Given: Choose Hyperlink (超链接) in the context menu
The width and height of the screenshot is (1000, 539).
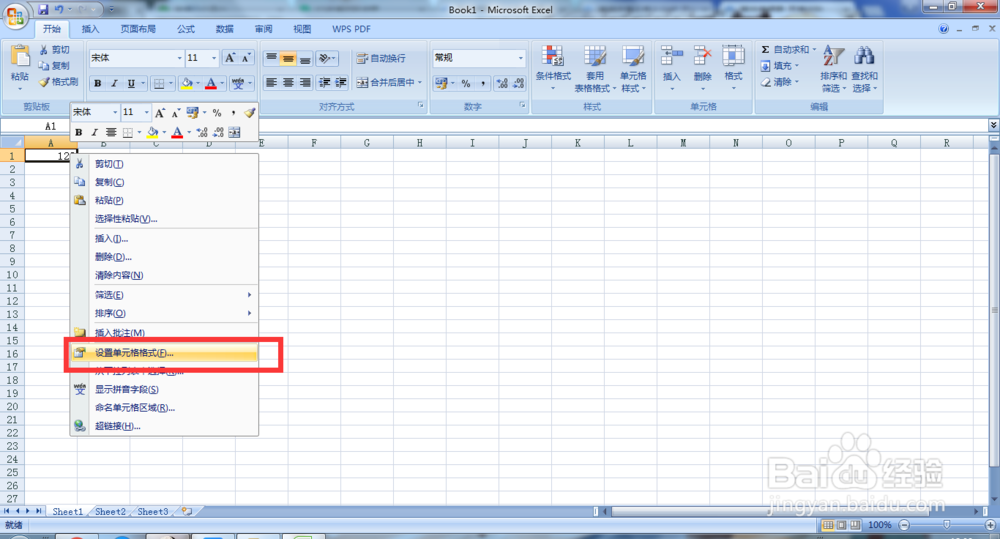Looking at the screenshot, I should pos(165,426).
